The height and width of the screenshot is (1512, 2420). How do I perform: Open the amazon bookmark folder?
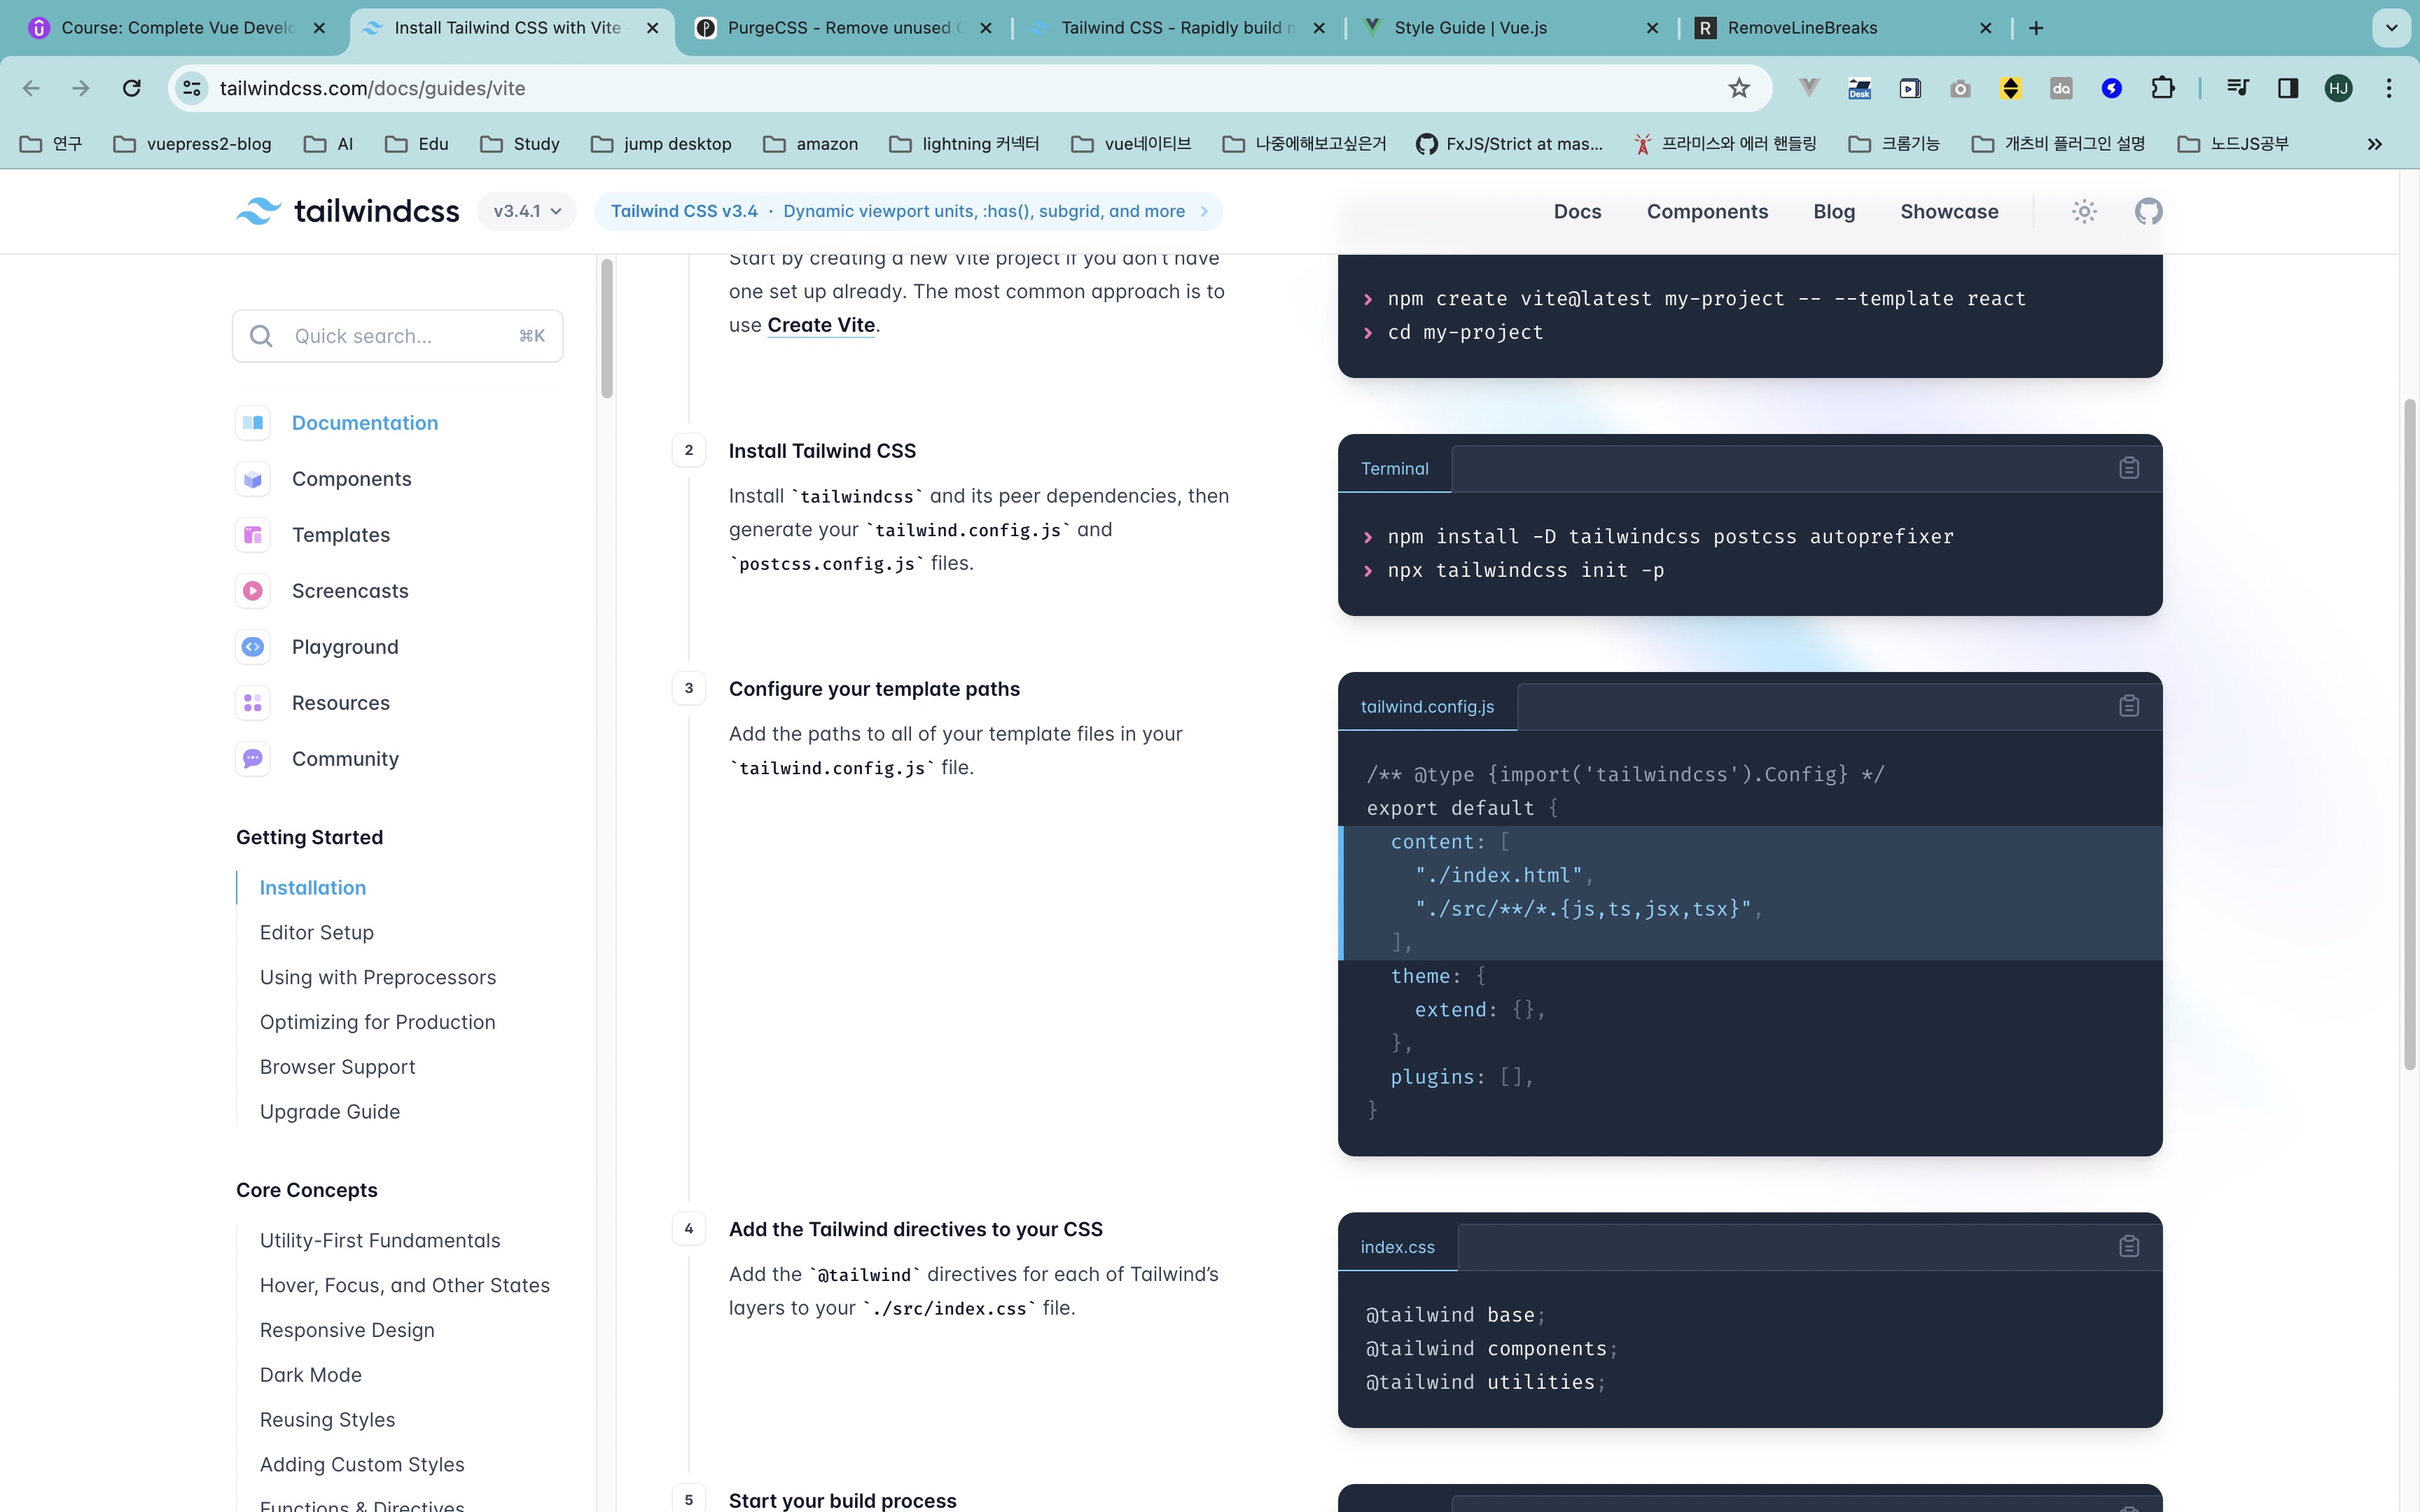[x=811, y=144]
